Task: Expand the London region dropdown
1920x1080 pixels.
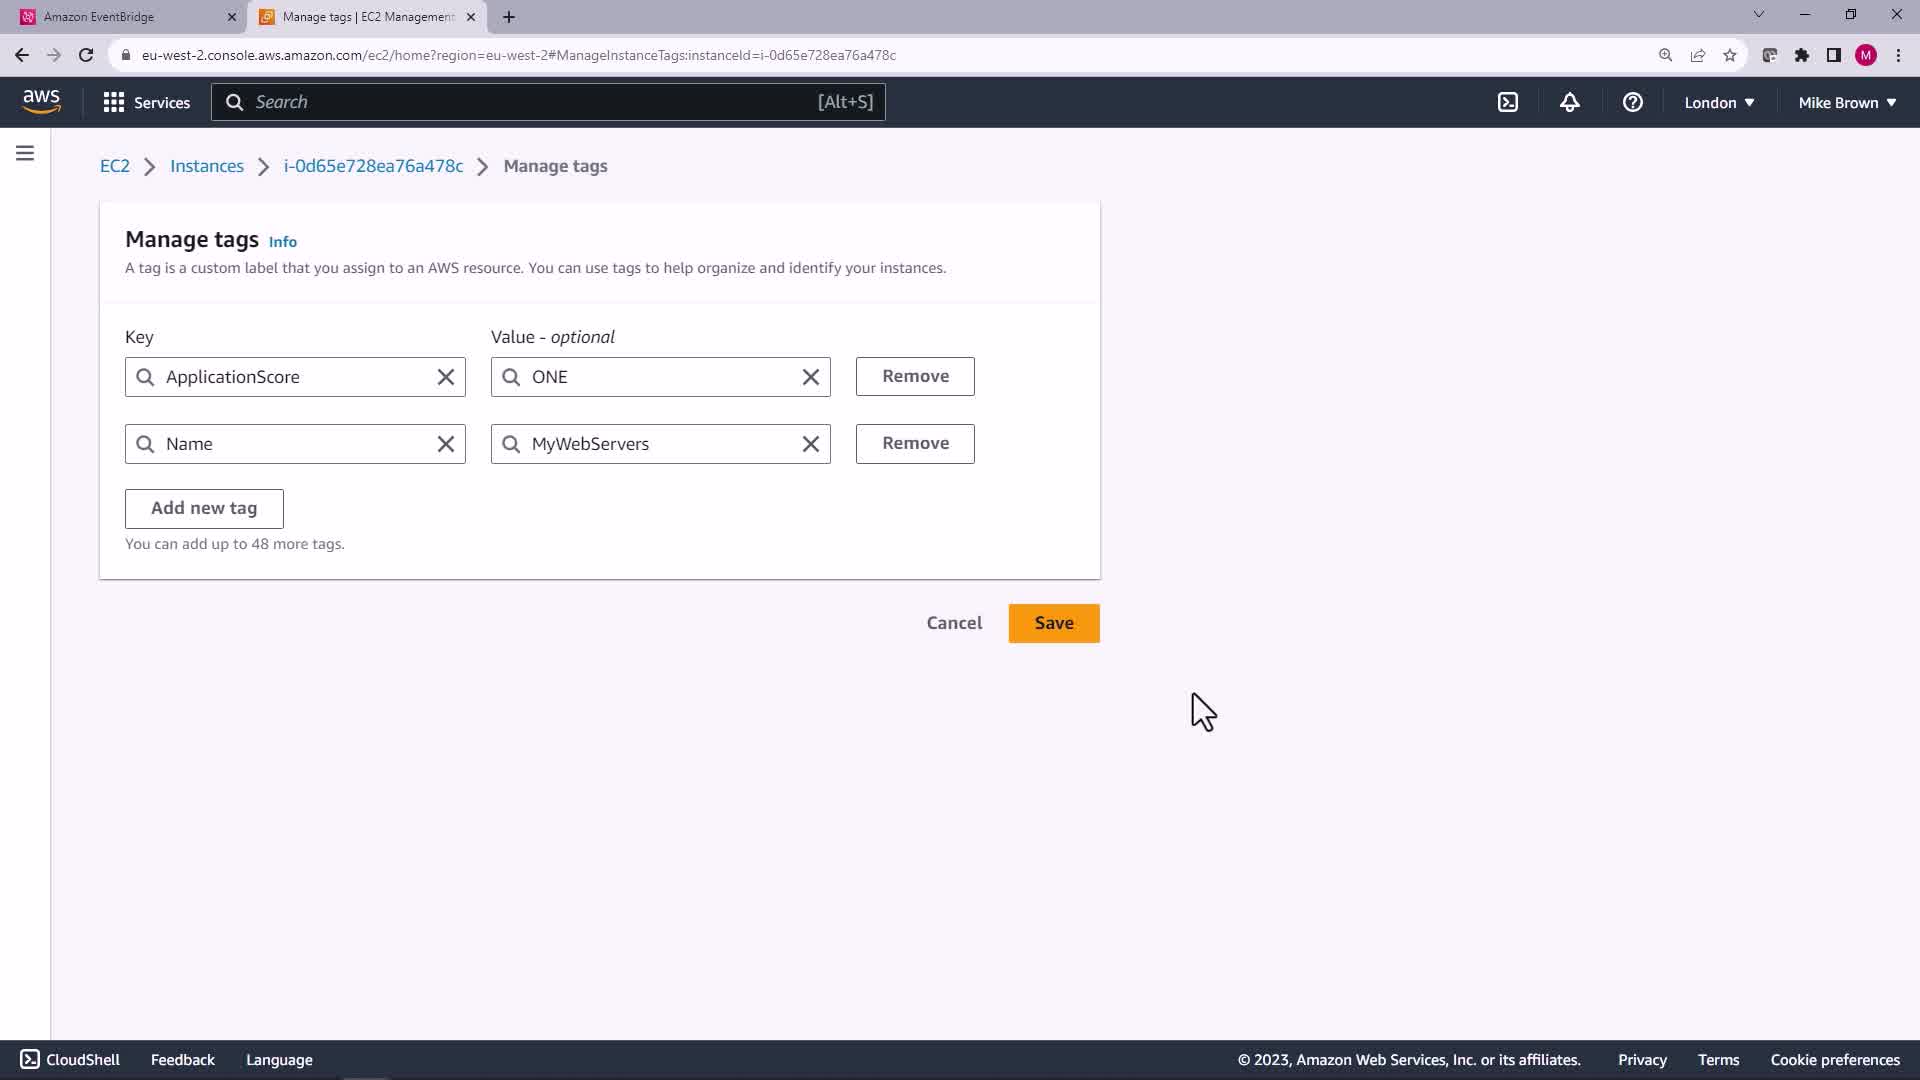Action: coord(1719,102)
